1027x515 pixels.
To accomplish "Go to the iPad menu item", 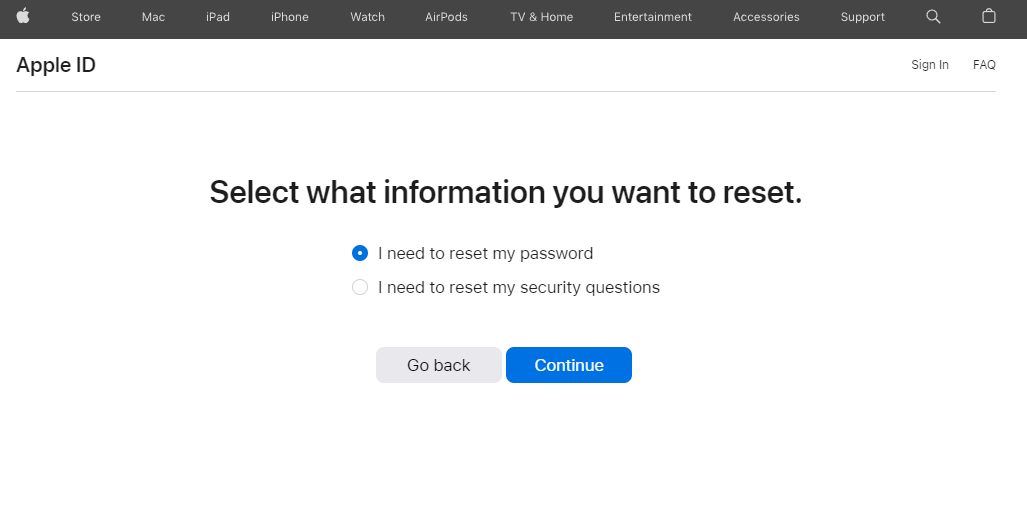I will 218,17.
